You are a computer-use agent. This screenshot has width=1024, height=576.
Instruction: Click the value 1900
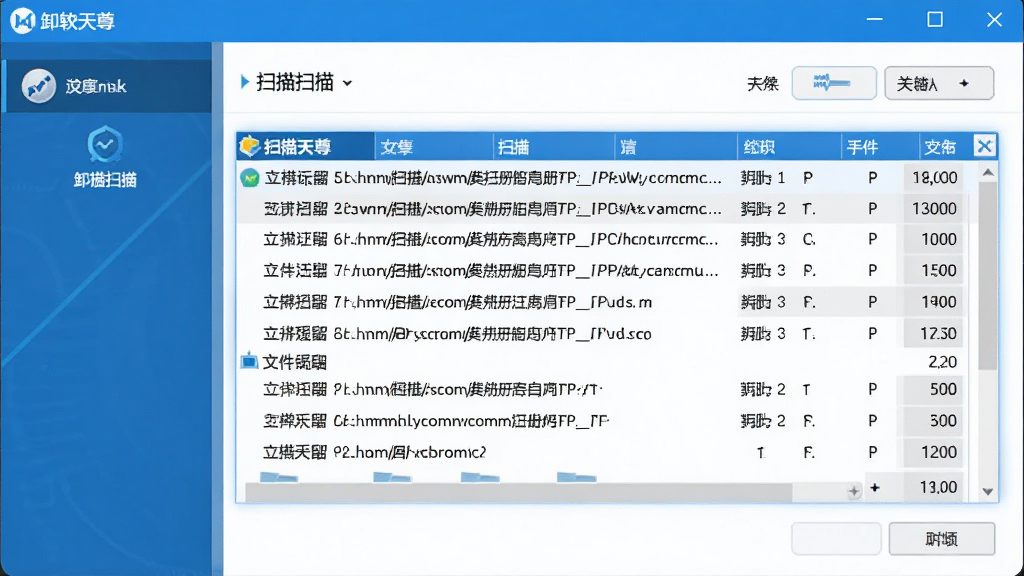(x=938, y=302)
